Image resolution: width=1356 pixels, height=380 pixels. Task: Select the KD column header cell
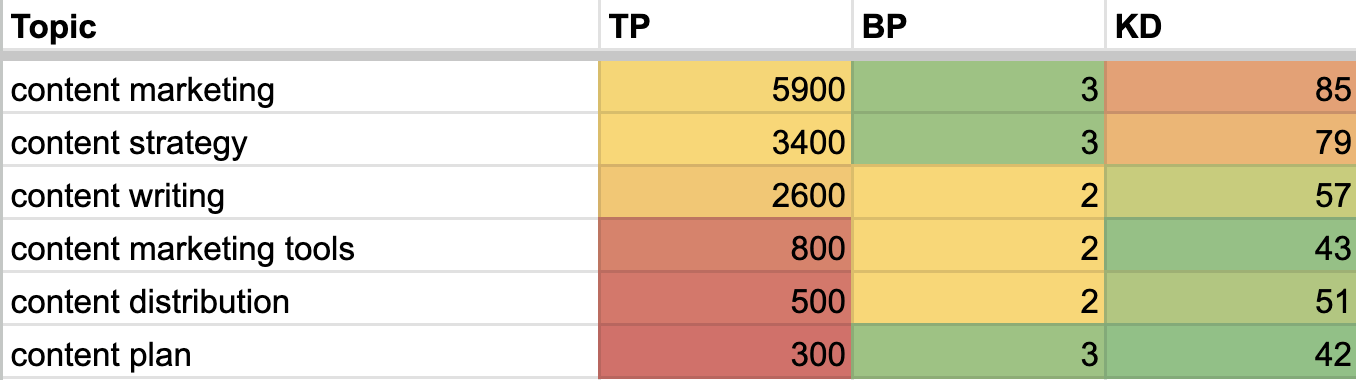pyautogui.click(x=1231, y=26)
